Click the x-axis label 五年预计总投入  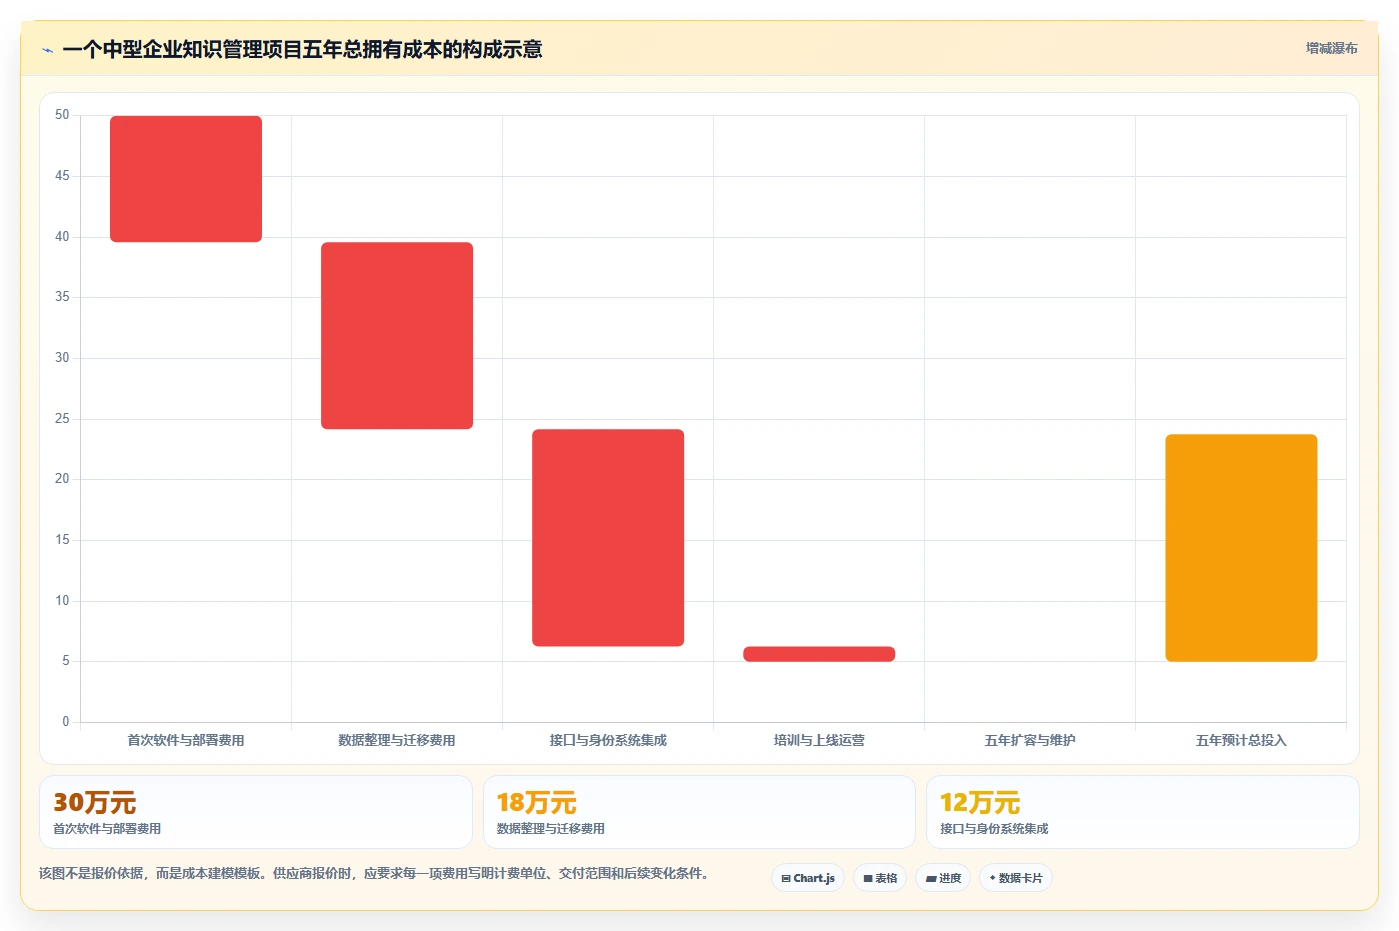1241,741
